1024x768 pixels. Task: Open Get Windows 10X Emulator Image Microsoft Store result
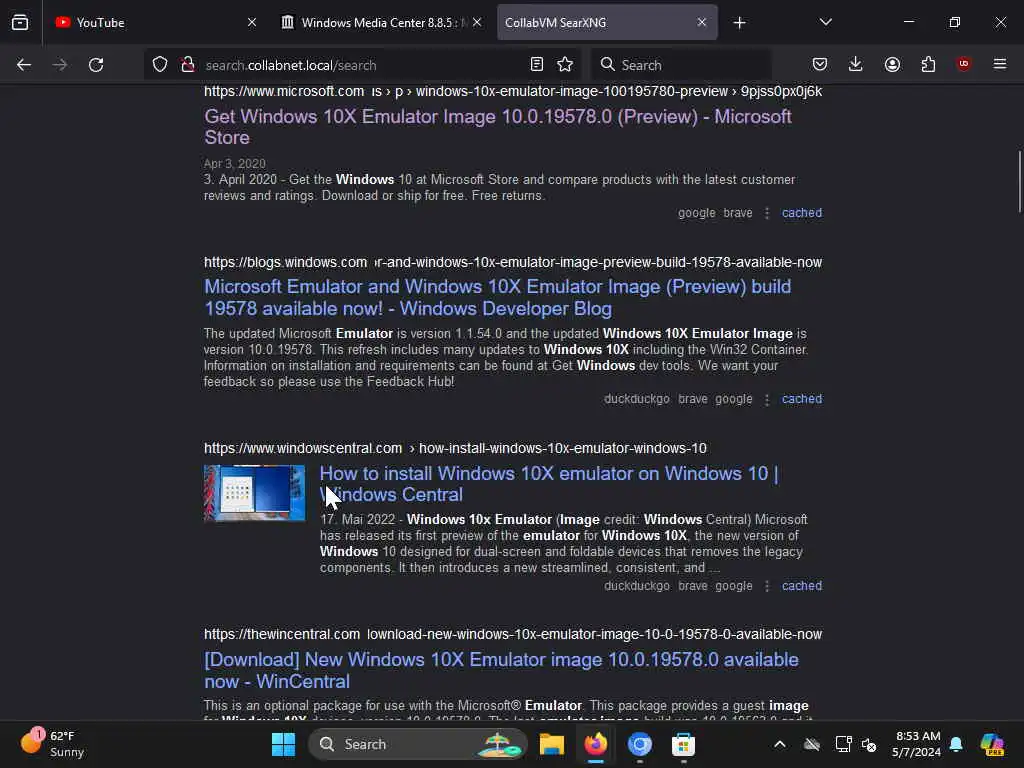[x=498, y=127]
